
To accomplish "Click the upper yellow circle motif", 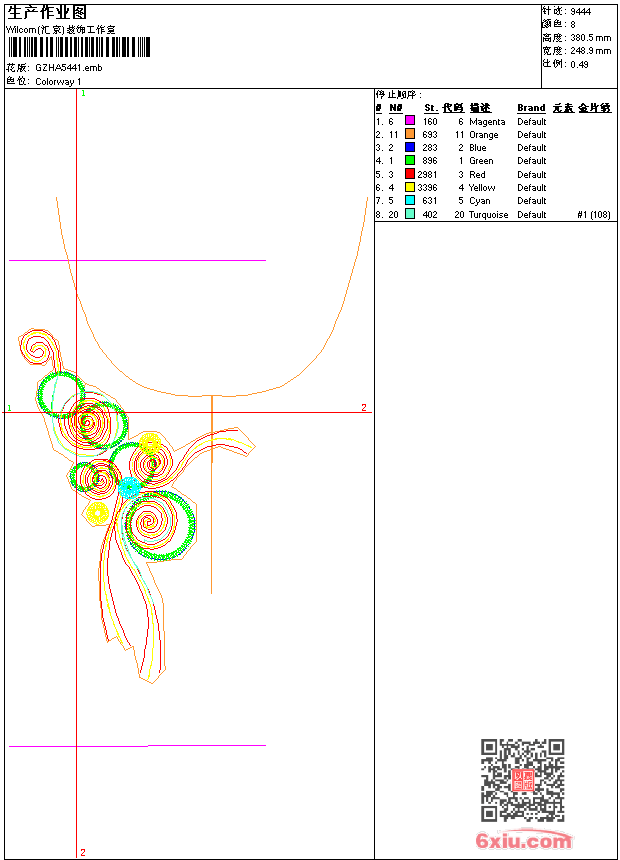I will pos(150,443).
